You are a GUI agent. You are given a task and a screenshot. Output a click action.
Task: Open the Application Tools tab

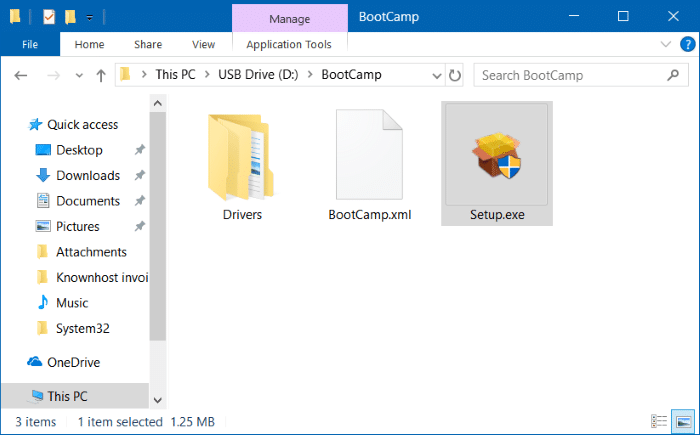[x=289, y=44]
